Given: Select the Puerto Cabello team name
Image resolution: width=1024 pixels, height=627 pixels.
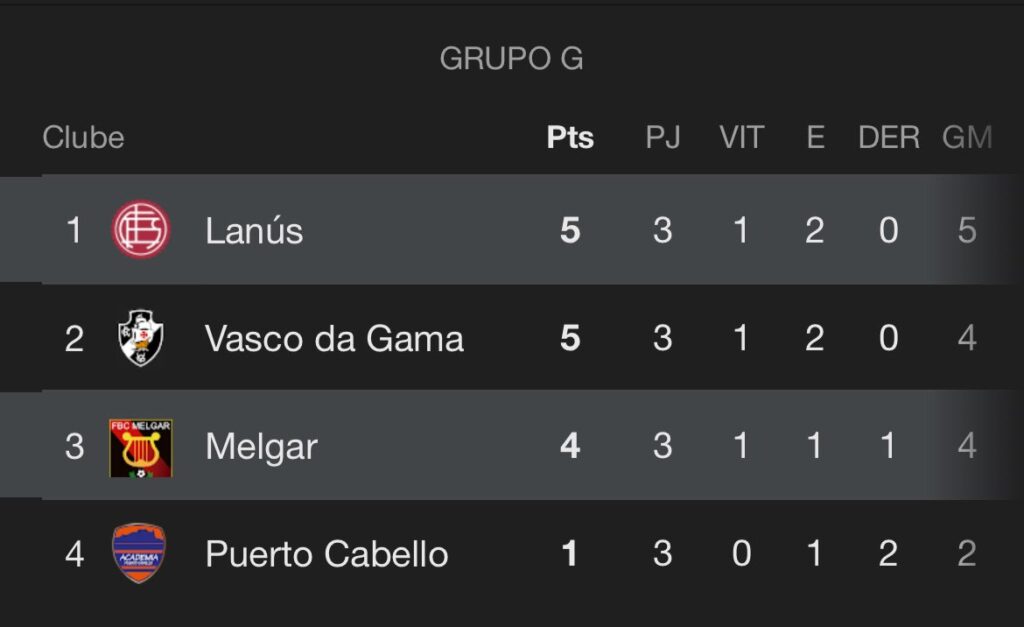Looking at the screenshot, I should click(x=327, y=554).
